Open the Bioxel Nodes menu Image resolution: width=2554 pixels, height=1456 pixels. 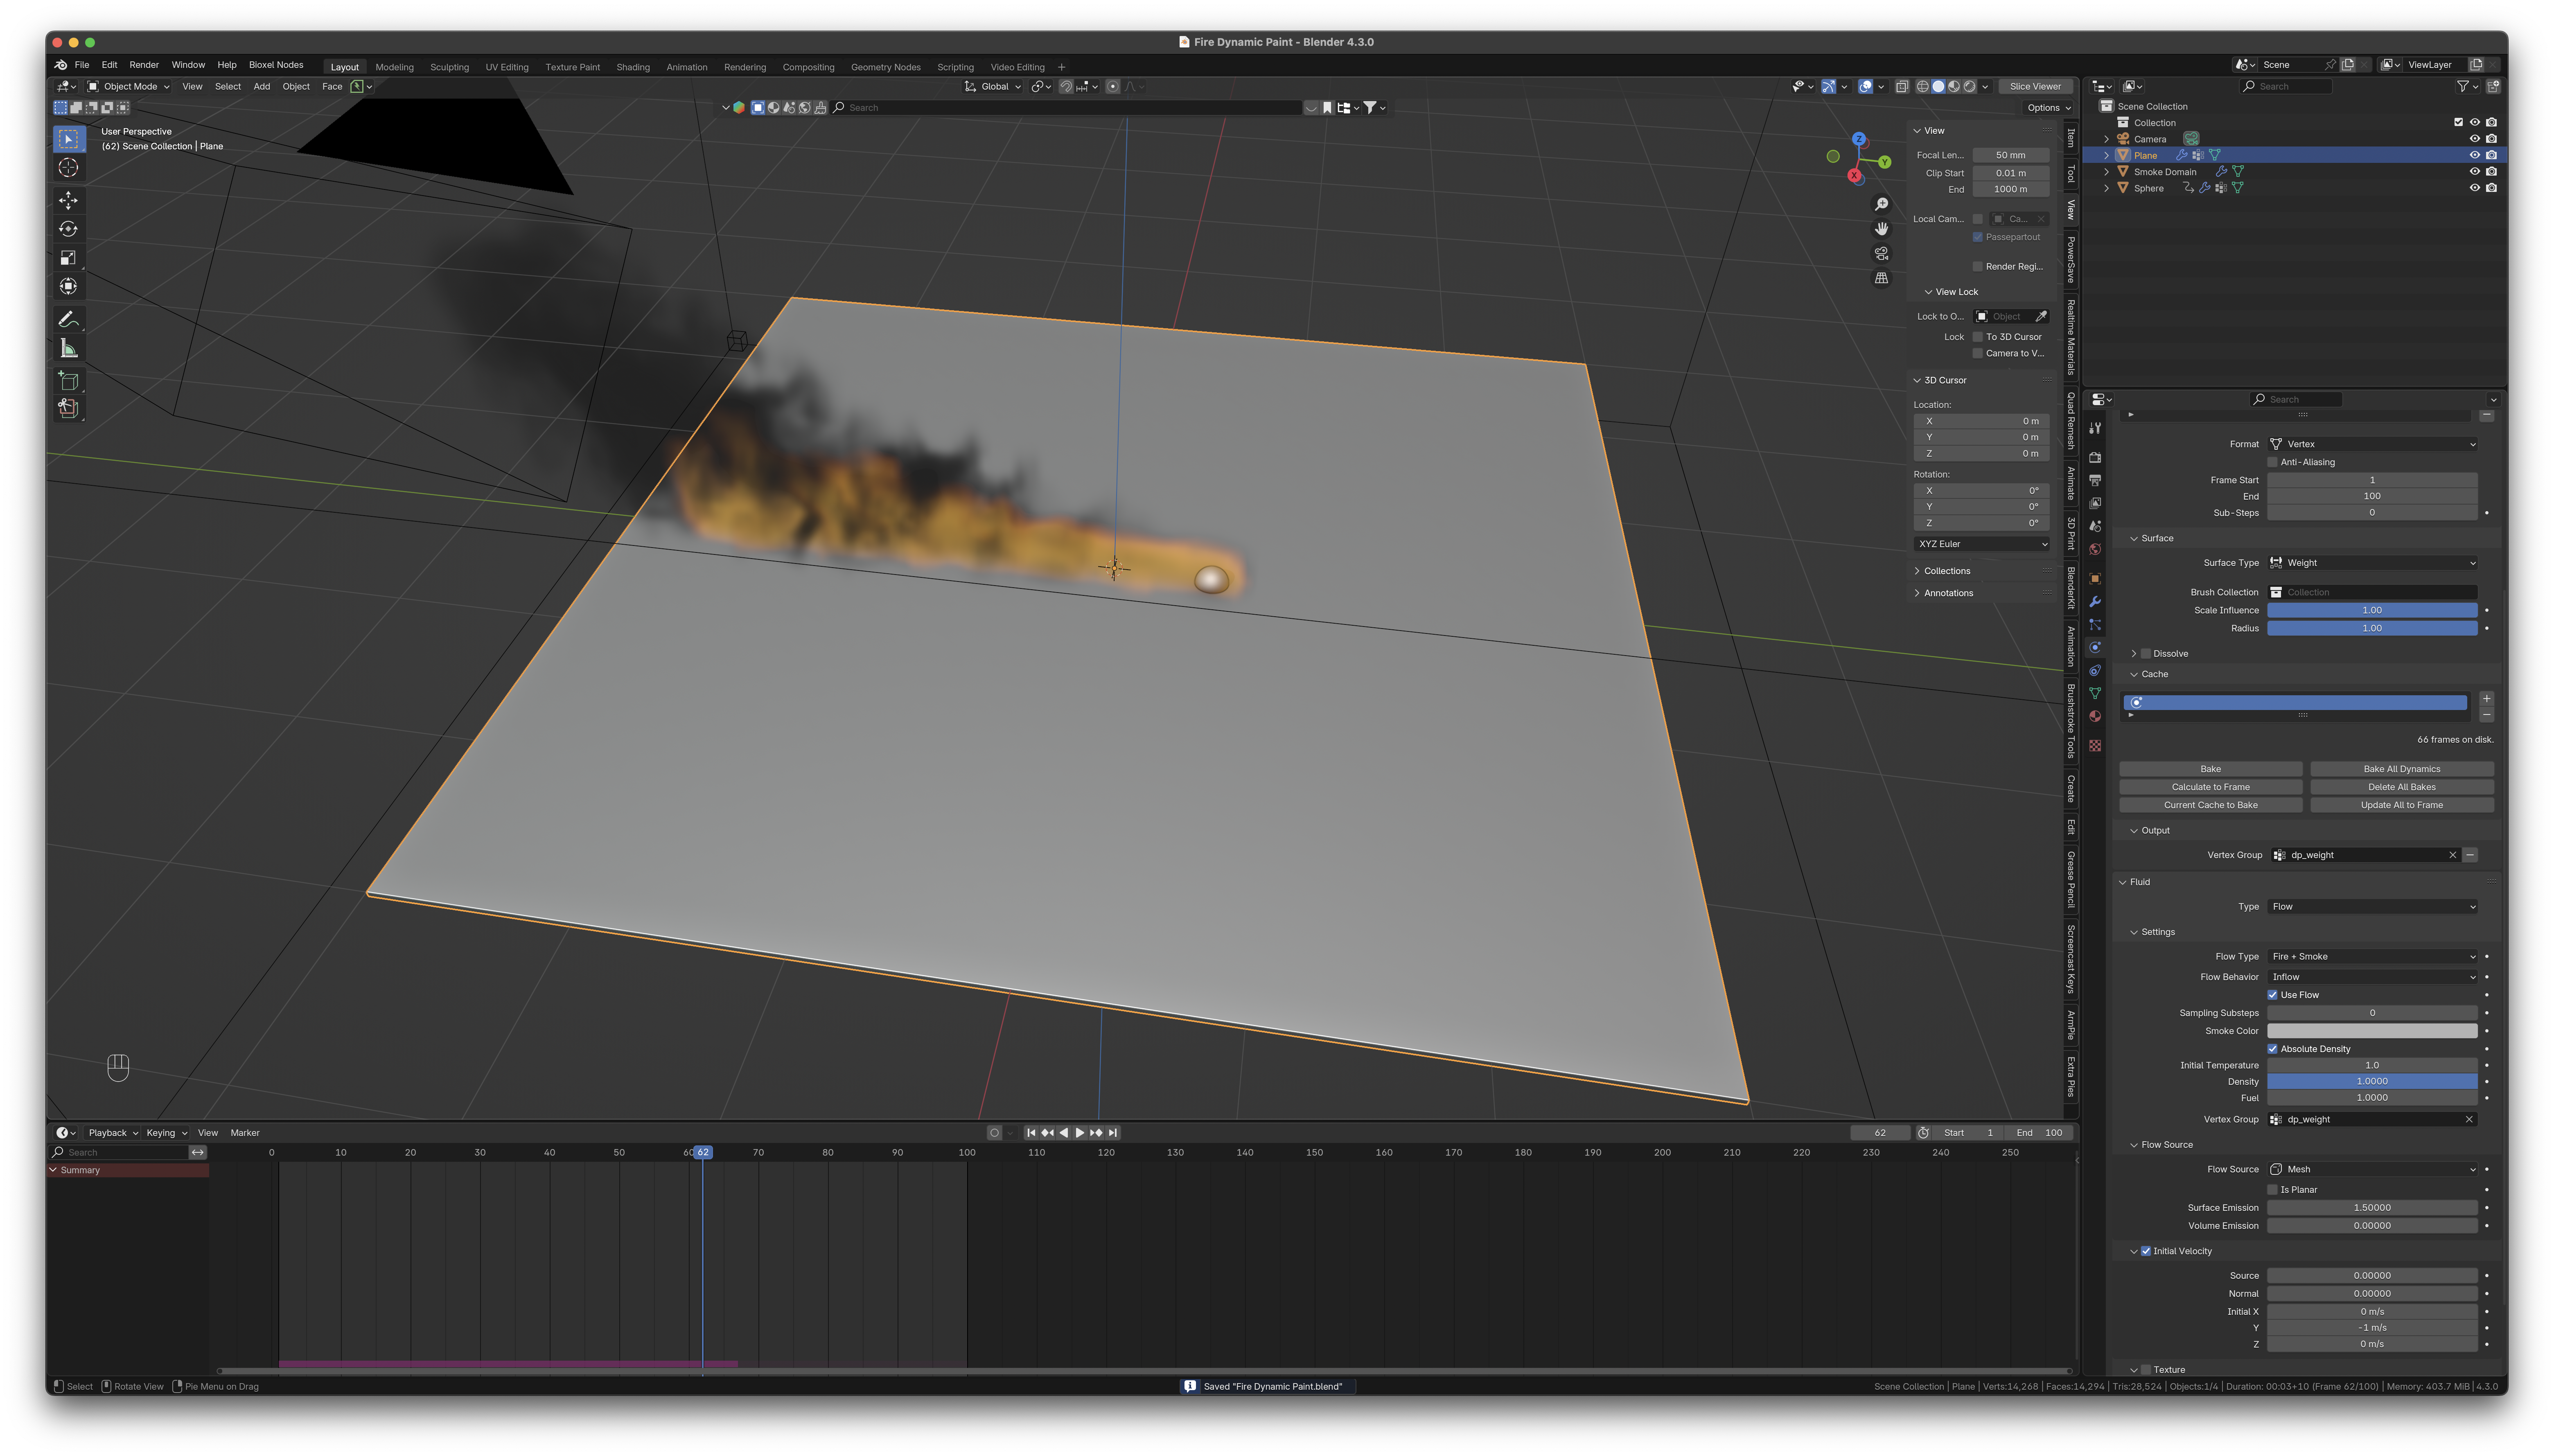click(276, 65)
